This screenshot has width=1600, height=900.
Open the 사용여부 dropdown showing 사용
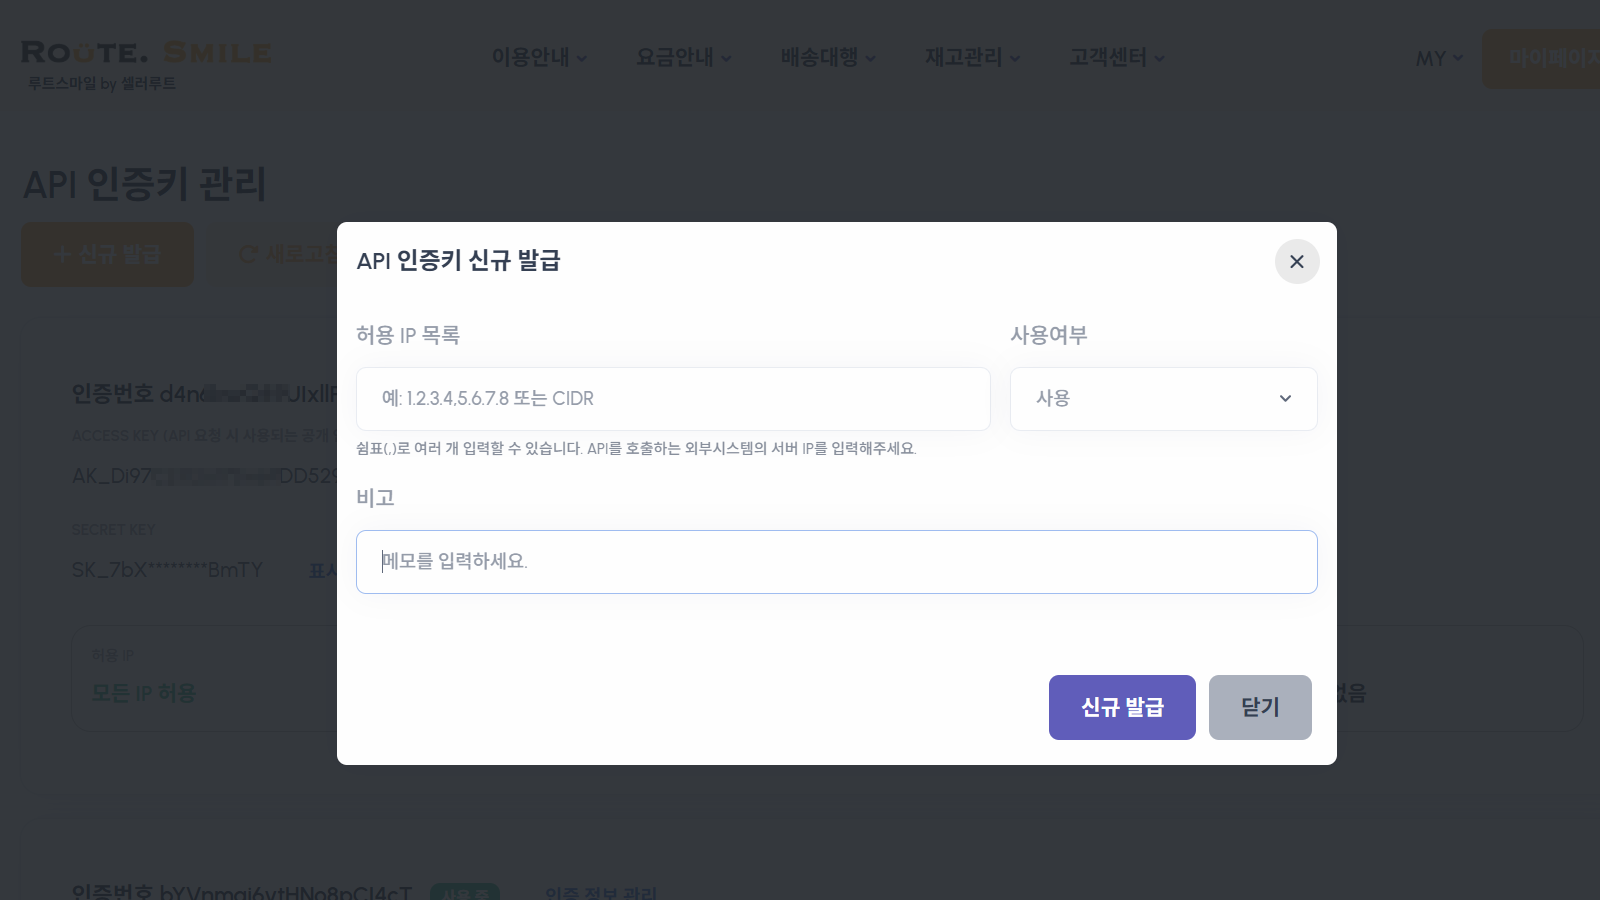click(1163, 398)
